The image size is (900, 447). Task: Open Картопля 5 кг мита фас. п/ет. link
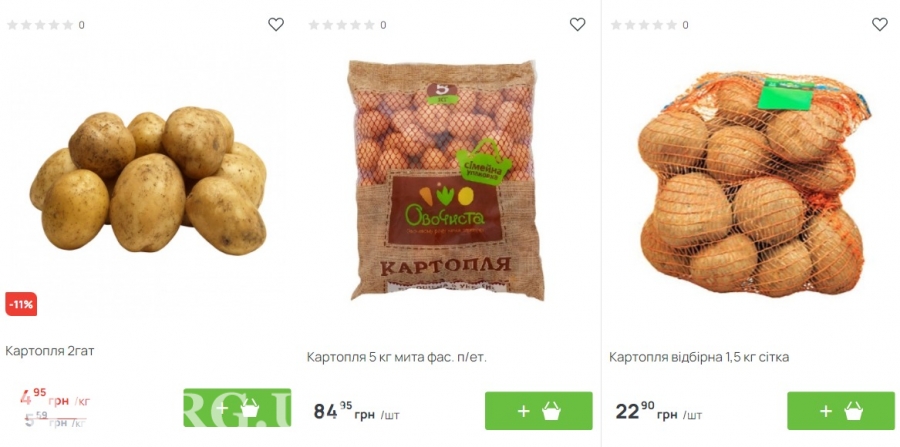pos(397,357)
